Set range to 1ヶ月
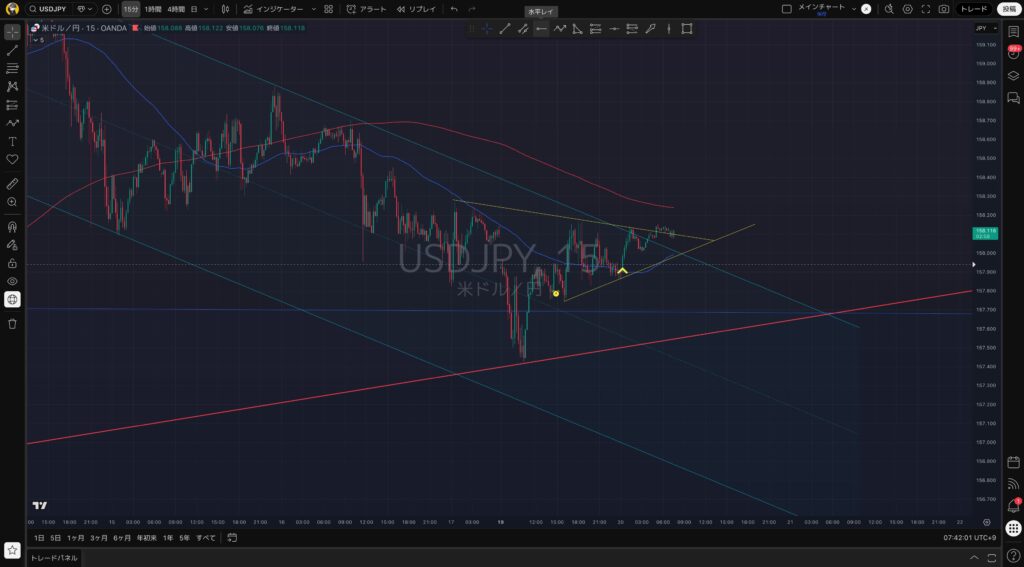 tap(76, 538)
